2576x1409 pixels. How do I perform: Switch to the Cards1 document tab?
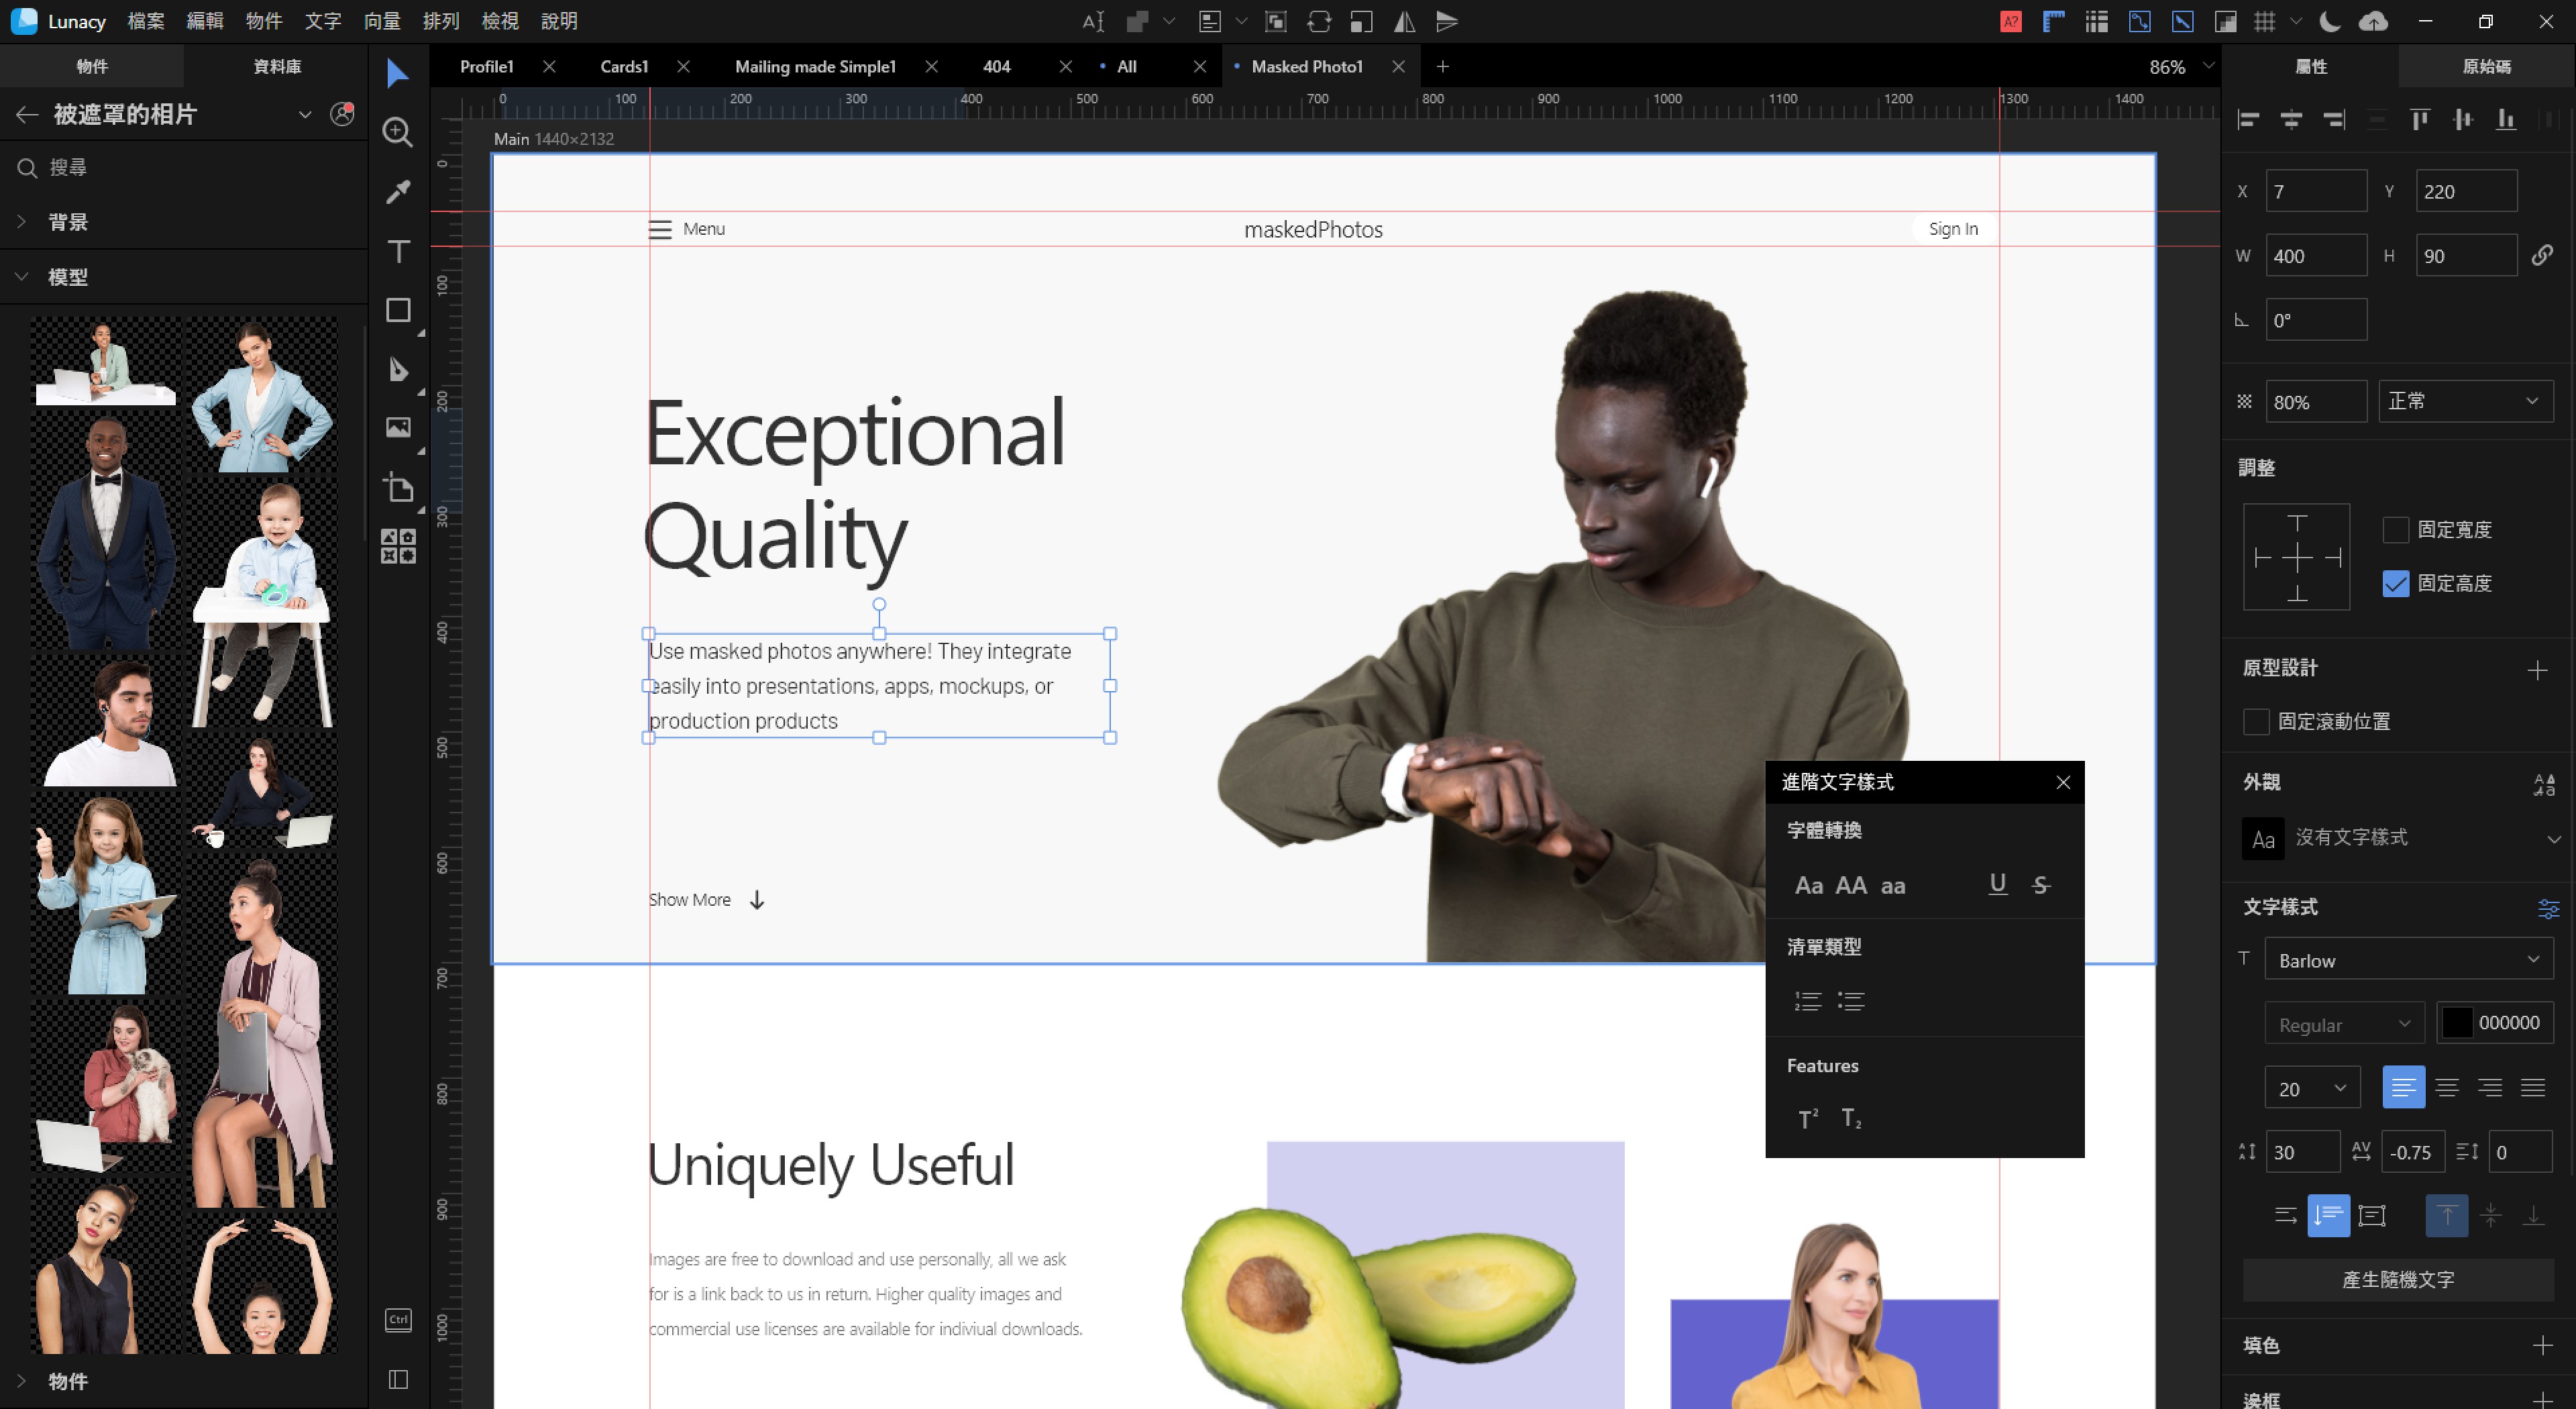(x=624, y=66)
